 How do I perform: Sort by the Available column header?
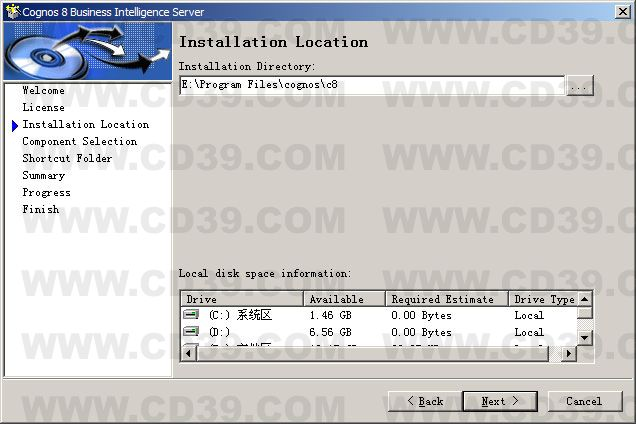click(344, 299)
